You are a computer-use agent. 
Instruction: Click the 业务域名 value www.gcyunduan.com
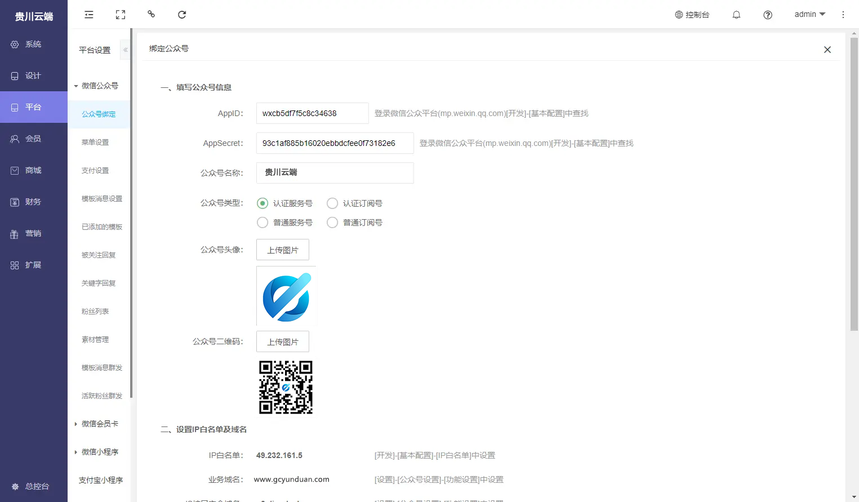291,480
